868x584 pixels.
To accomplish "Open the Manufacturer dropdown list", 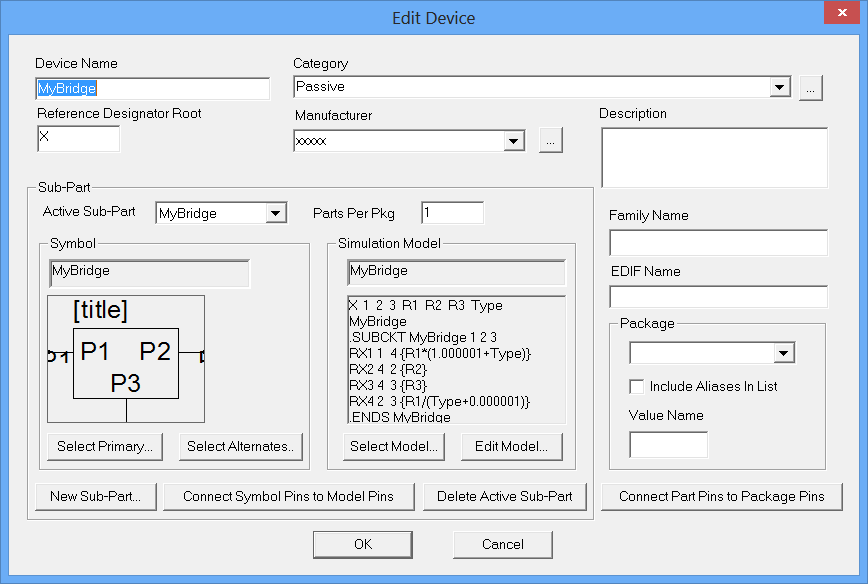I will tap(514, 141).
